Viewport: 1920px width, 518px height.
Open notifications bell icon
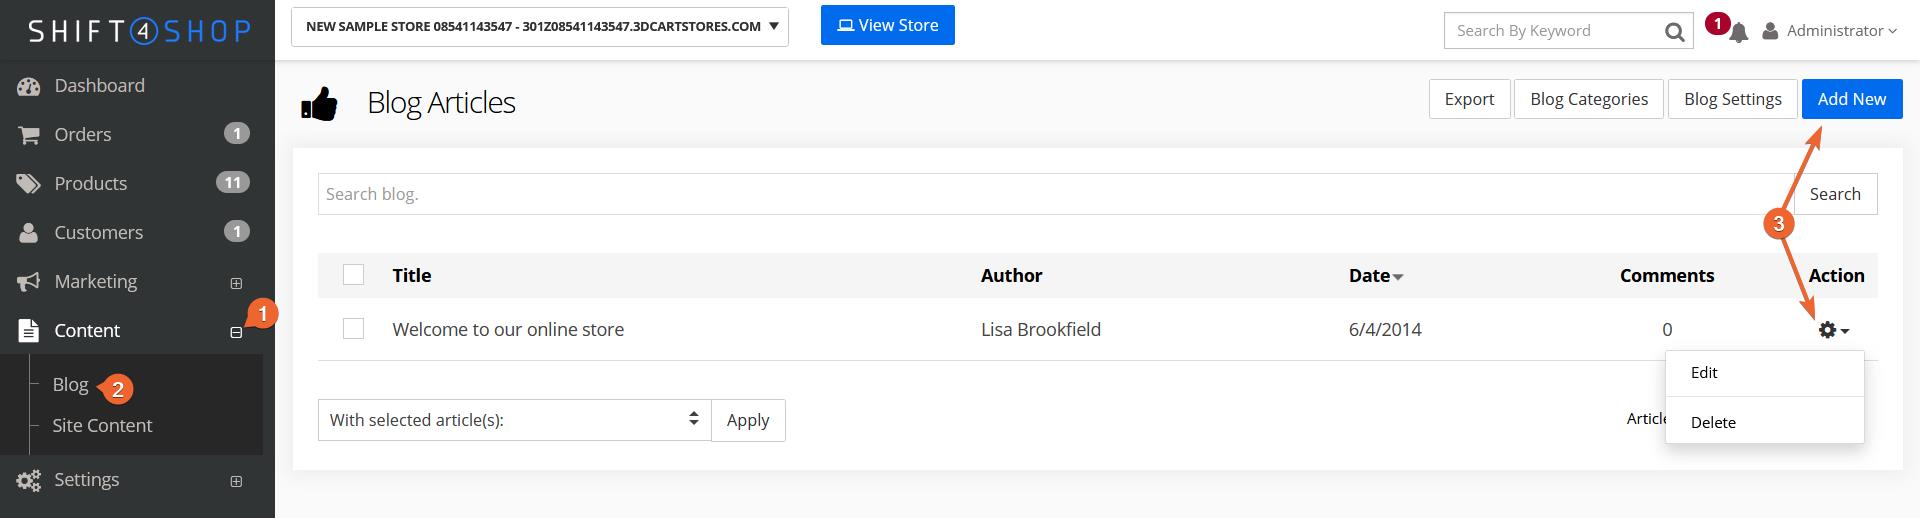click(1739, 33)
